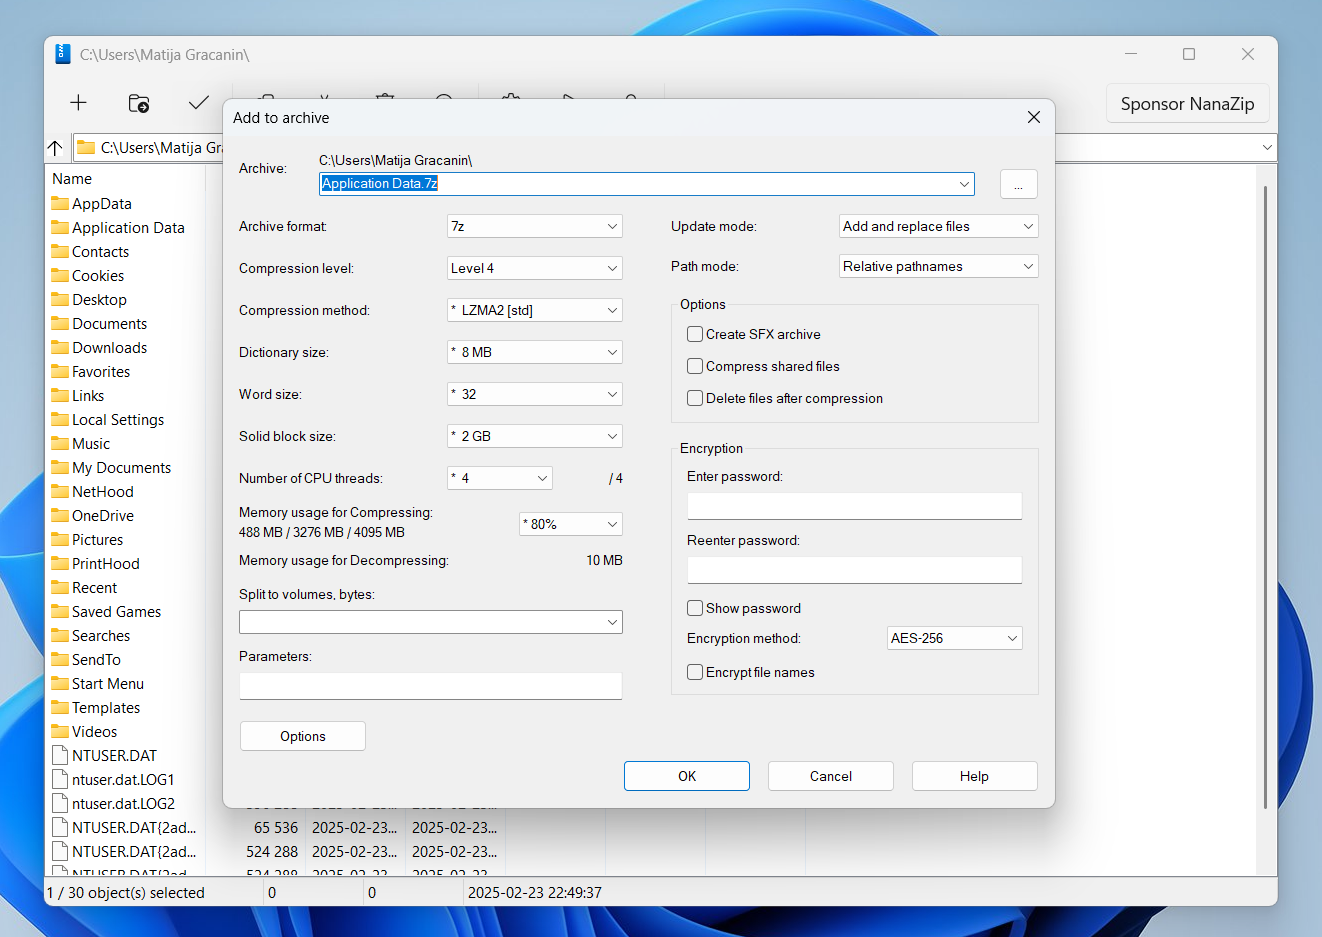Click the Extract folder toolbar icon
This screenshot has height=937, width=1322.
click(x=139, y=103)
